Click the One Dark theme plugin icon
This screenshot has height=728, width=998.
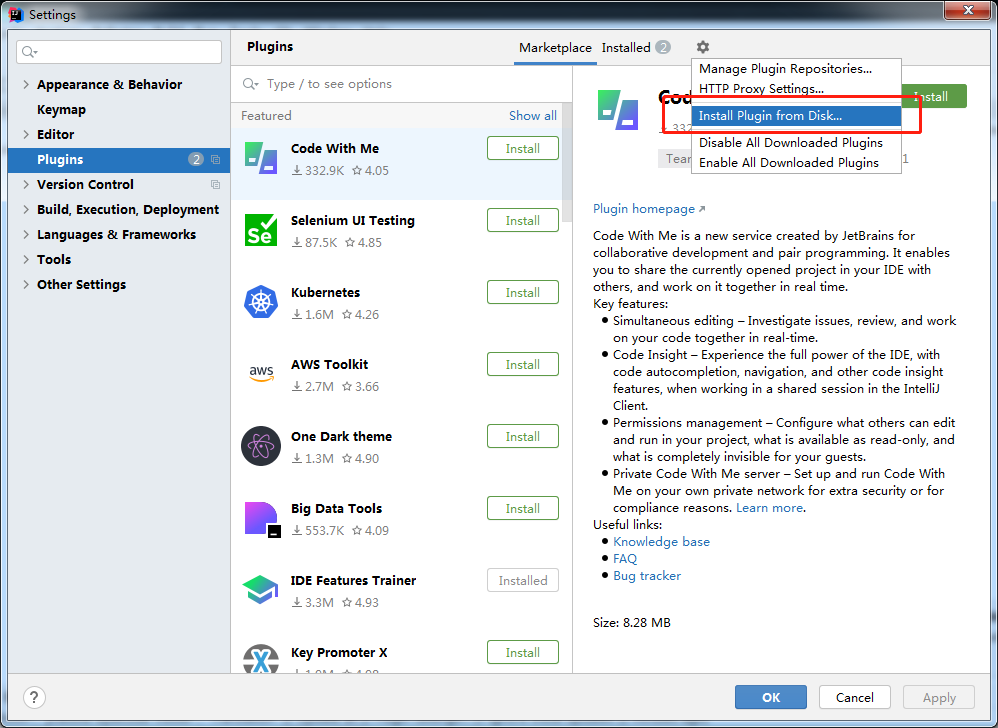(261, 445)
